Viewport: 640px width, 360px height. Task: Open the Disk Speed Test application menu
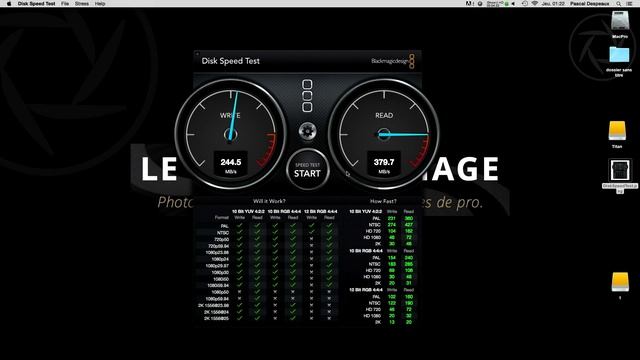pyautogui.click(x=36, y=3)
